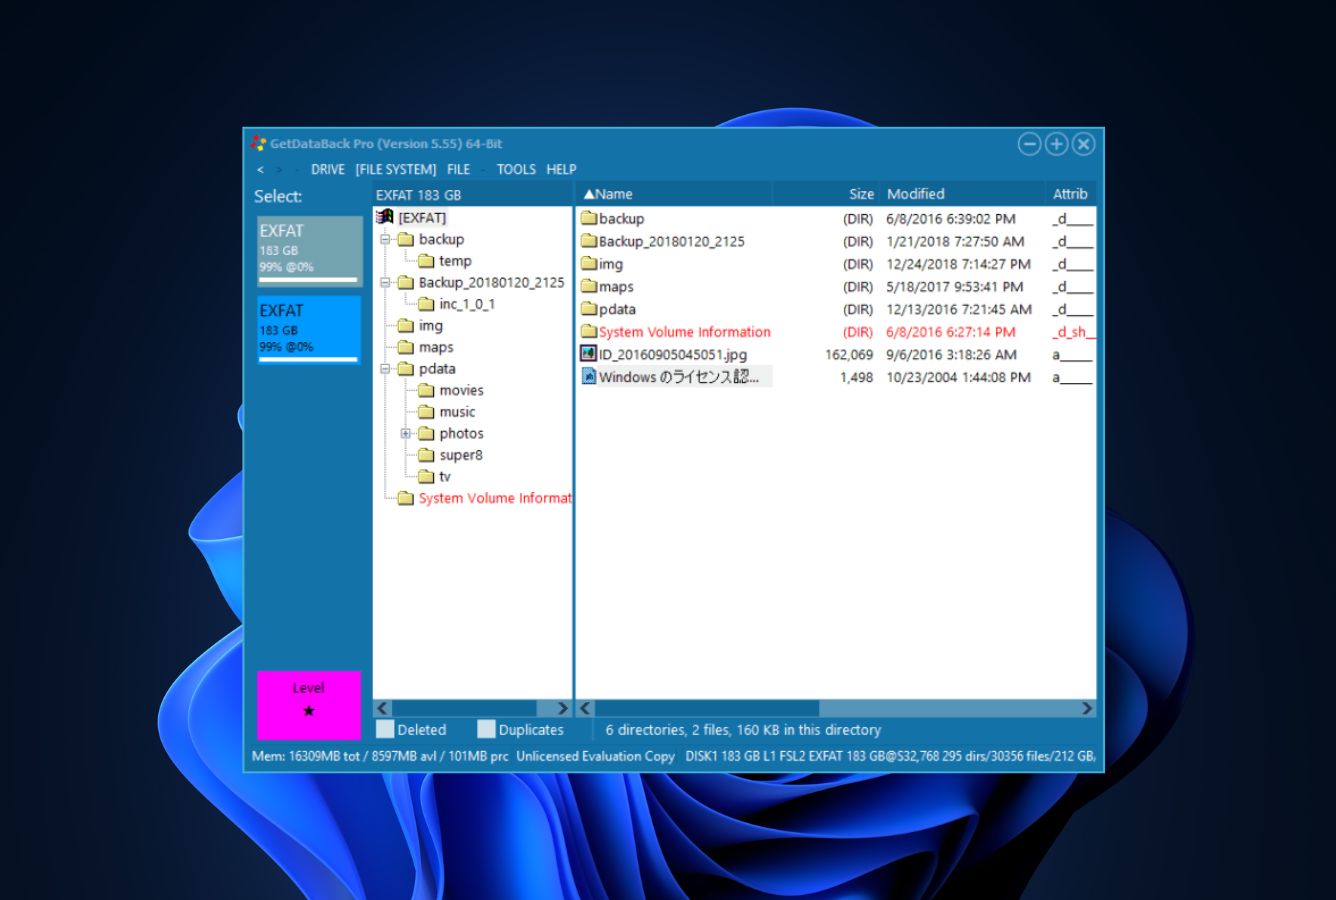This screenshot has height=900, width=1336.
Task: Open the HELP menu
Action: [x=561, y=169]
